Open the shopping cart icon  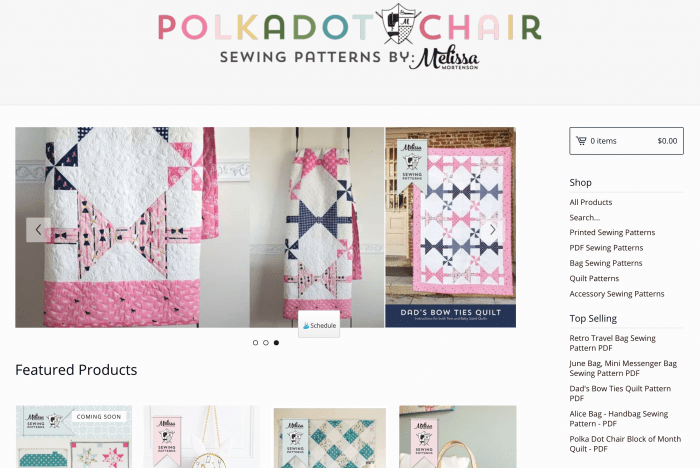coord(581,141)
